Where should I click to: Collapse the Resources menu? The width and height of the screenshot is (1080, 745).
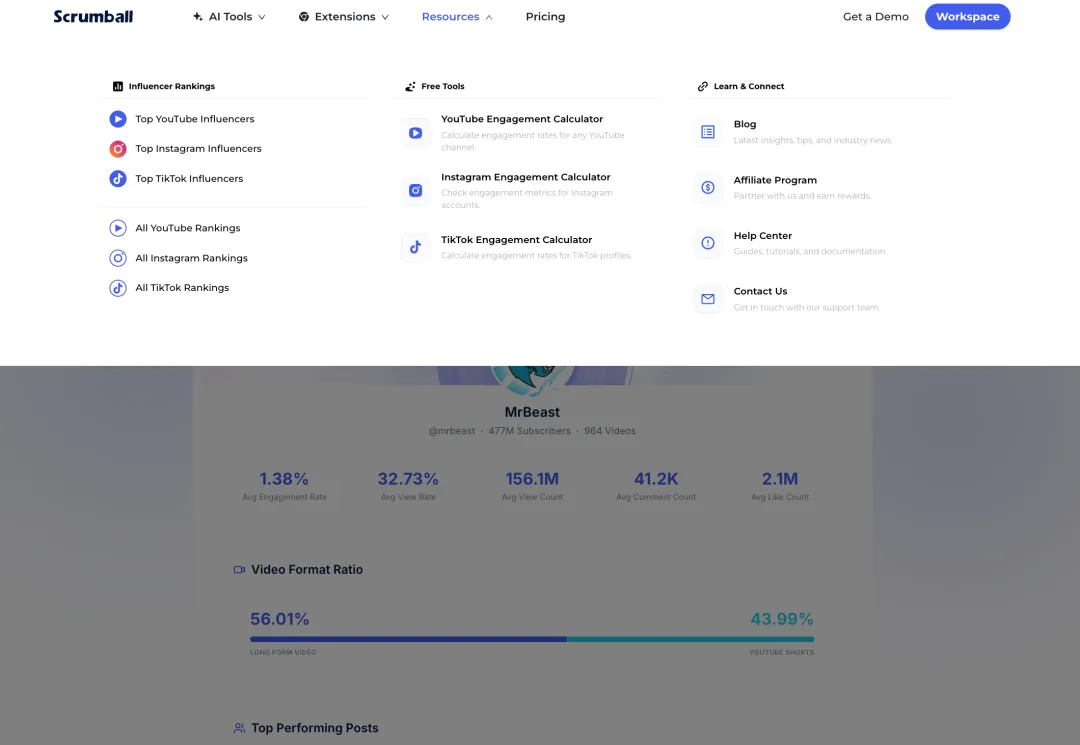[x=456, y=16]
